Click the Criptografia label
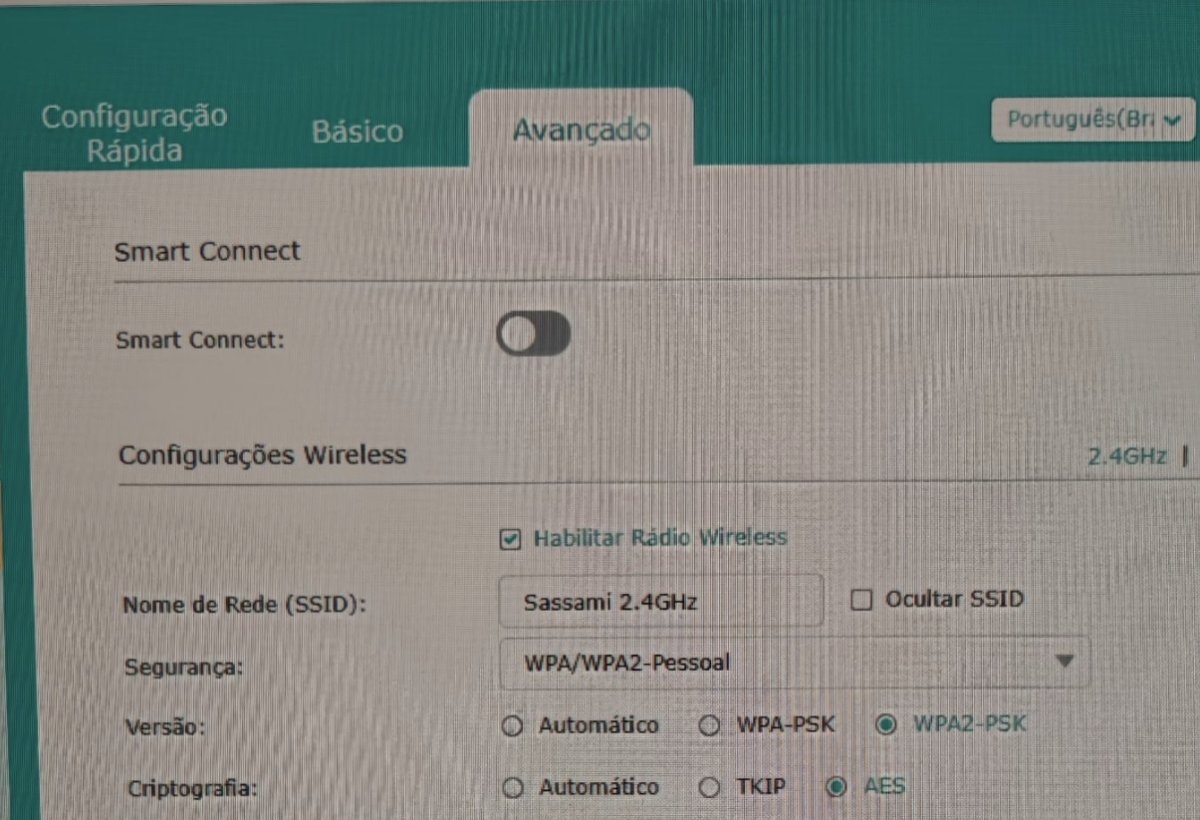Screen dimensions: 1200x820 coord(192,788)
